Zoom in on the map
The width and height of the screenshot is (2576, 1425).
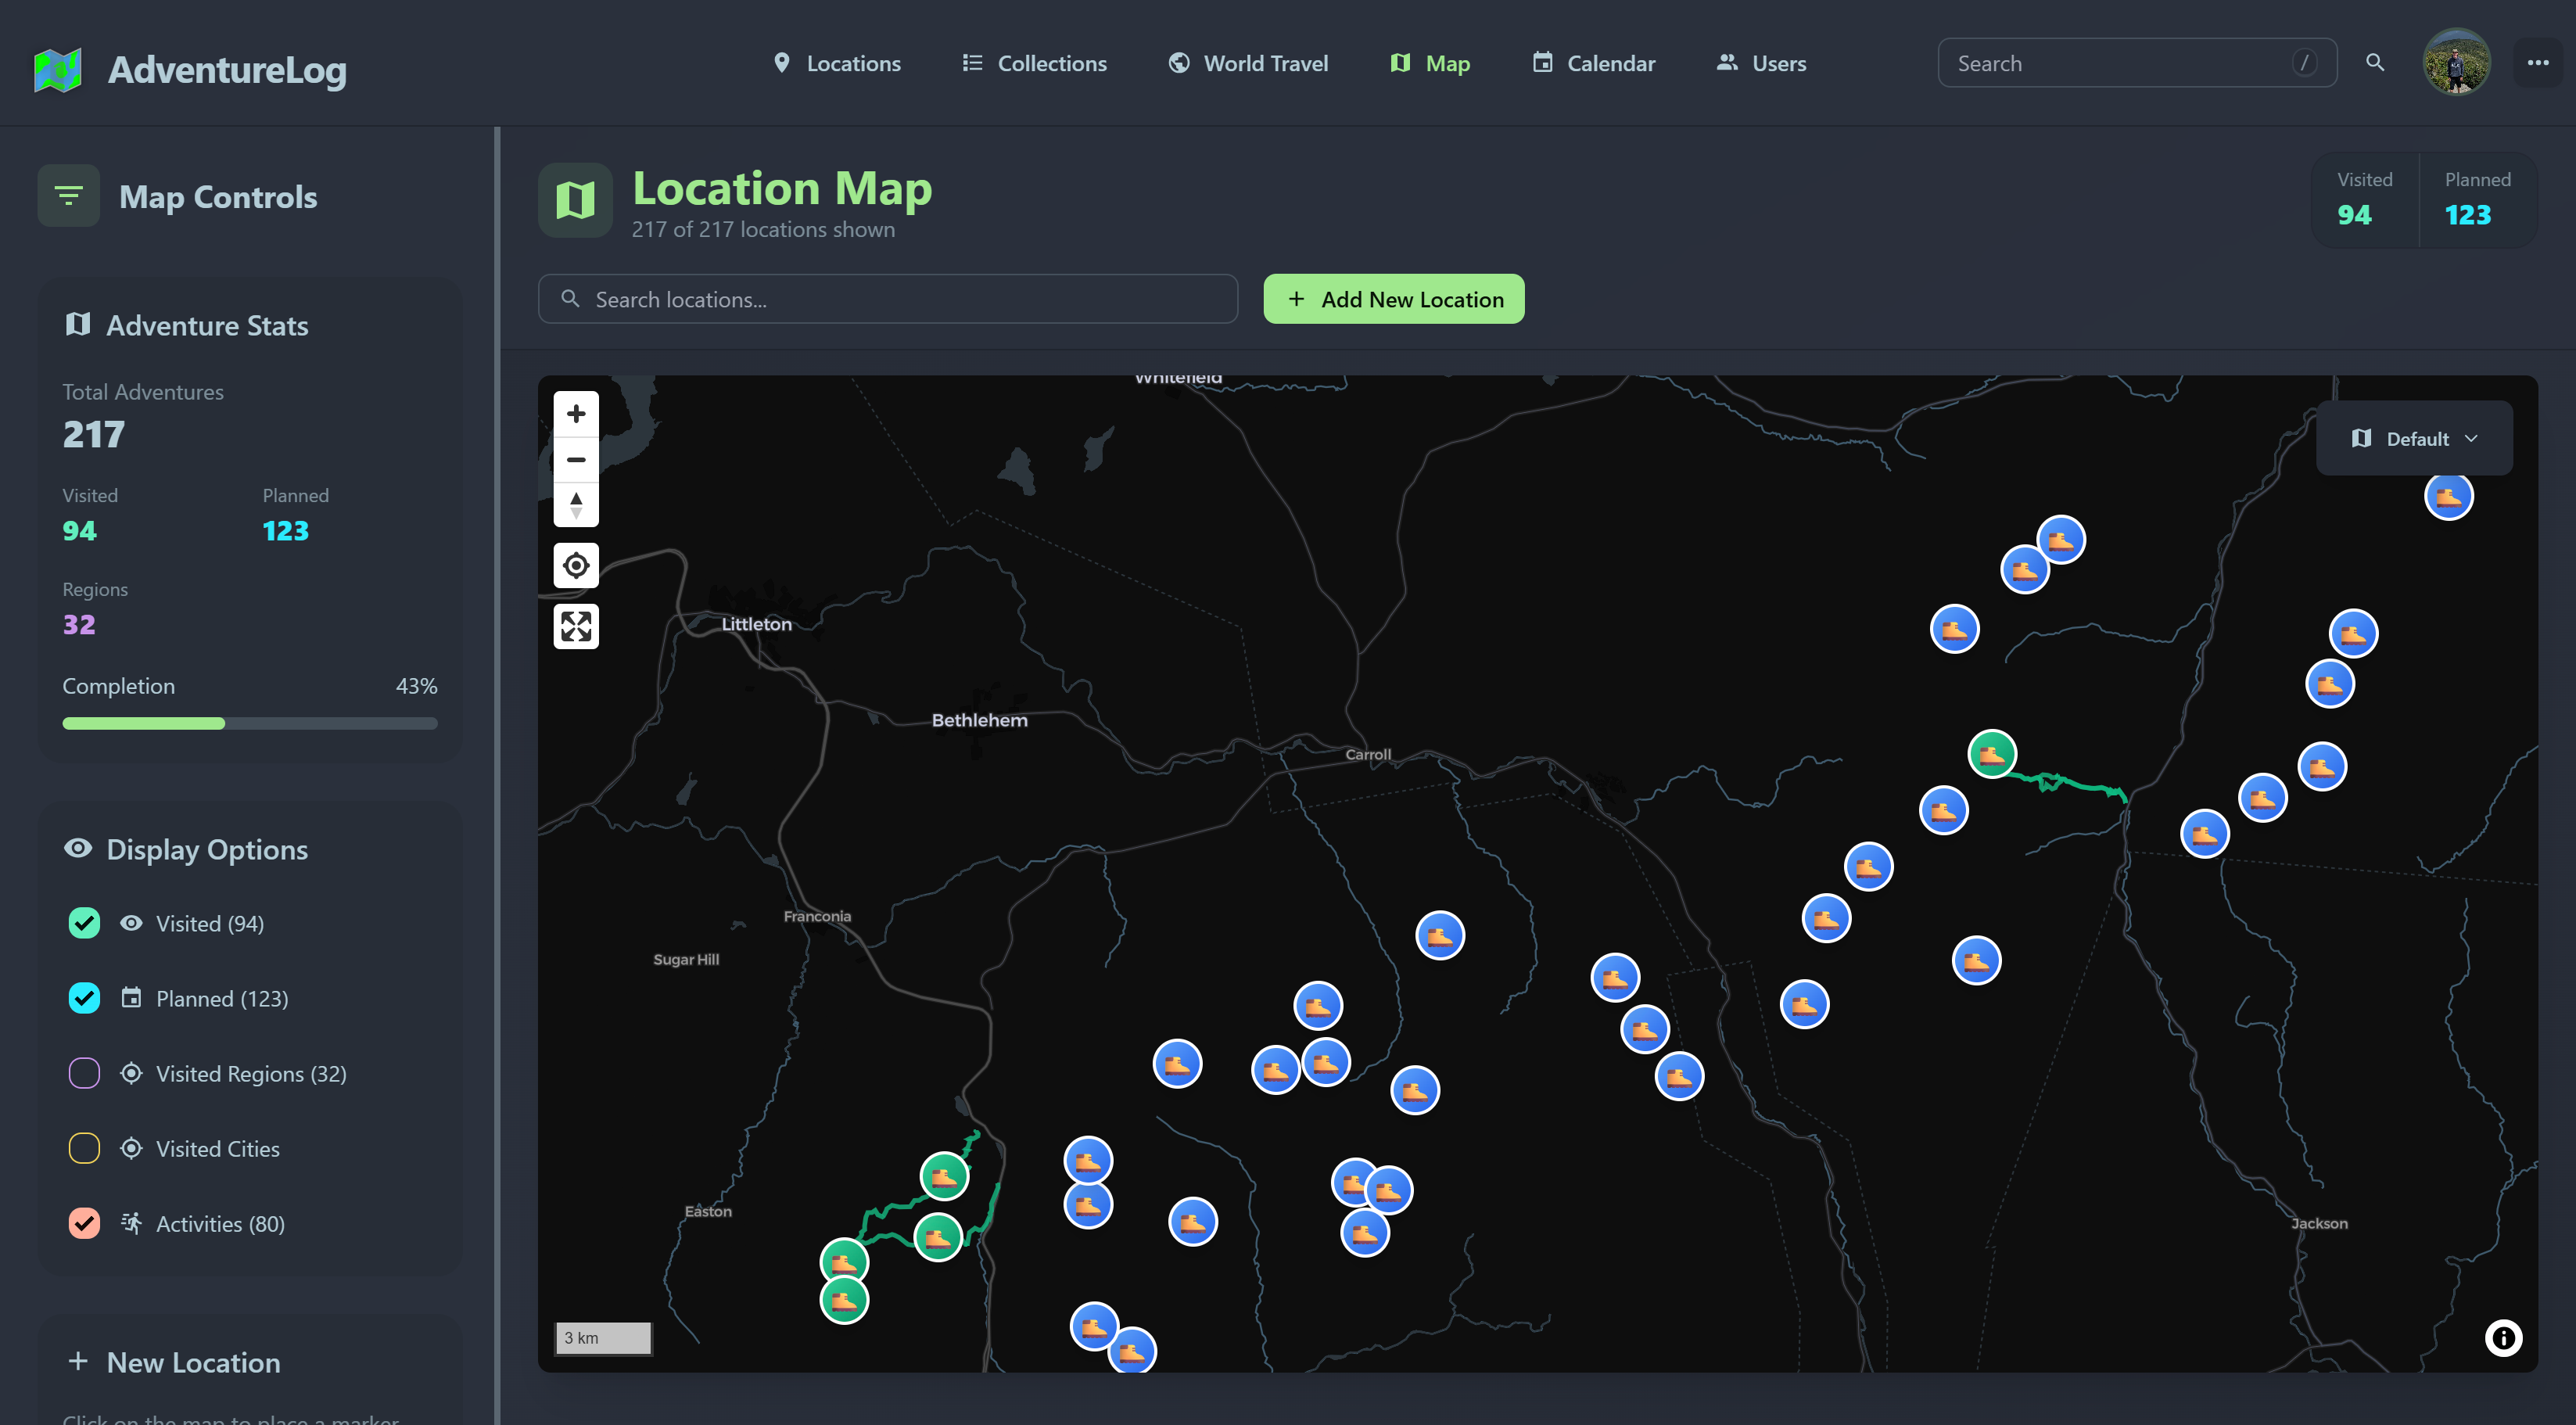tap(576, 414)
